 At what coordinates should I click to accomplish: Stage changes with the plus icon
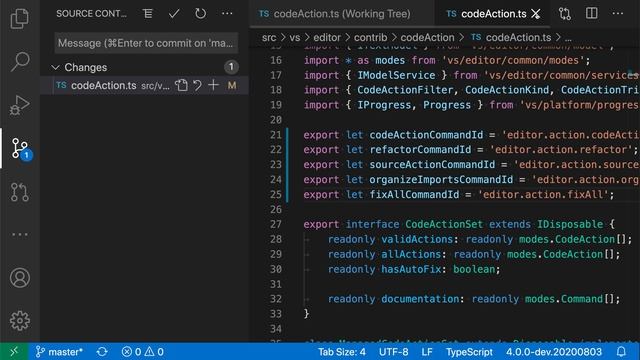tap(213, 85)
